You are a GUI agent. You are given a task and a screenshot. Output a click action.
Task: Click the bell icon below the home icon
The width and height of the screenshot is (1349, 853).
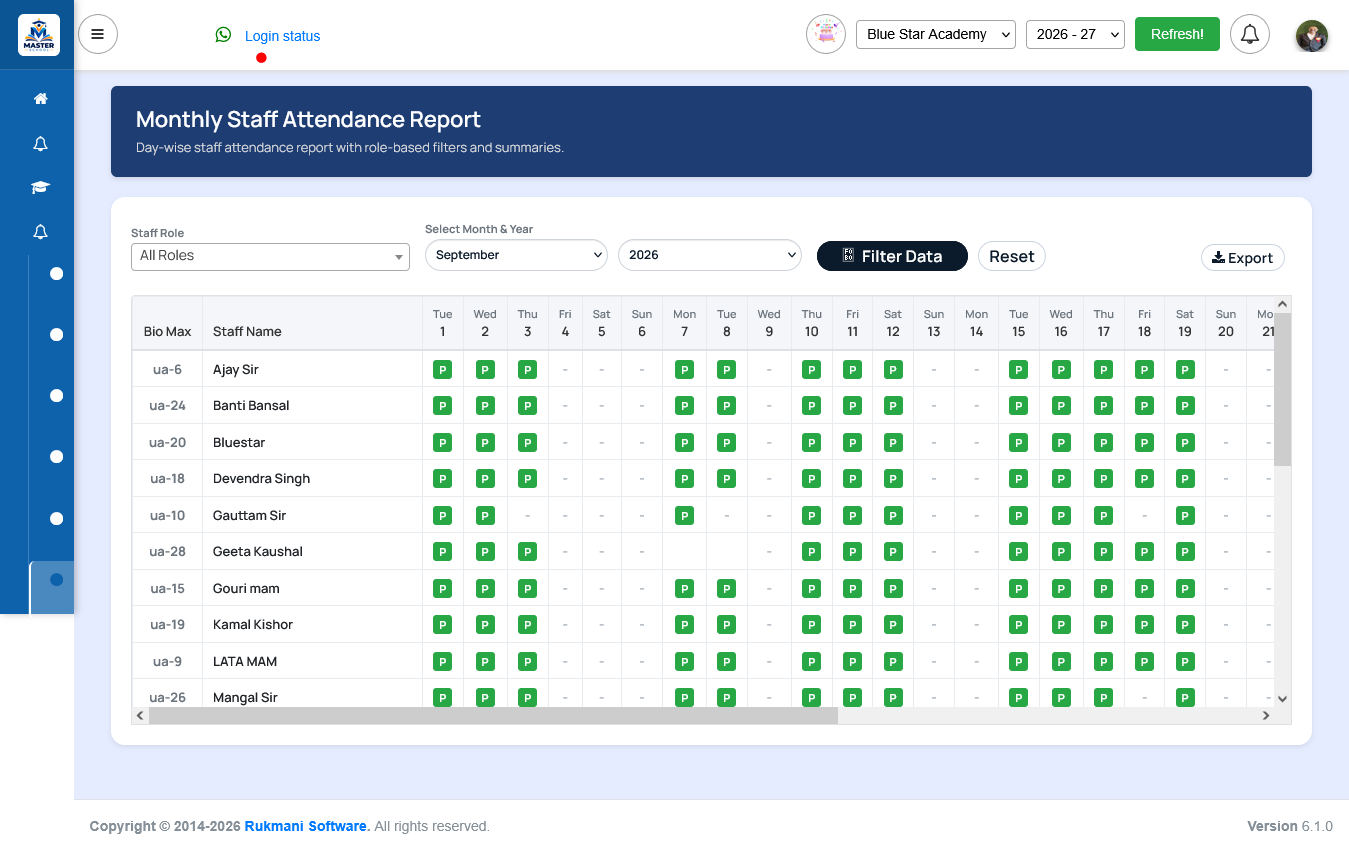40,144
